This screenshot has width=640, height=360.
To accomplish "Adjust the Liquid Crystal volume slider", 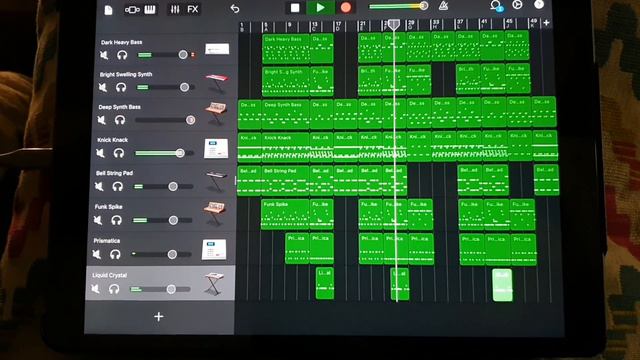I will tap(160, 289).
